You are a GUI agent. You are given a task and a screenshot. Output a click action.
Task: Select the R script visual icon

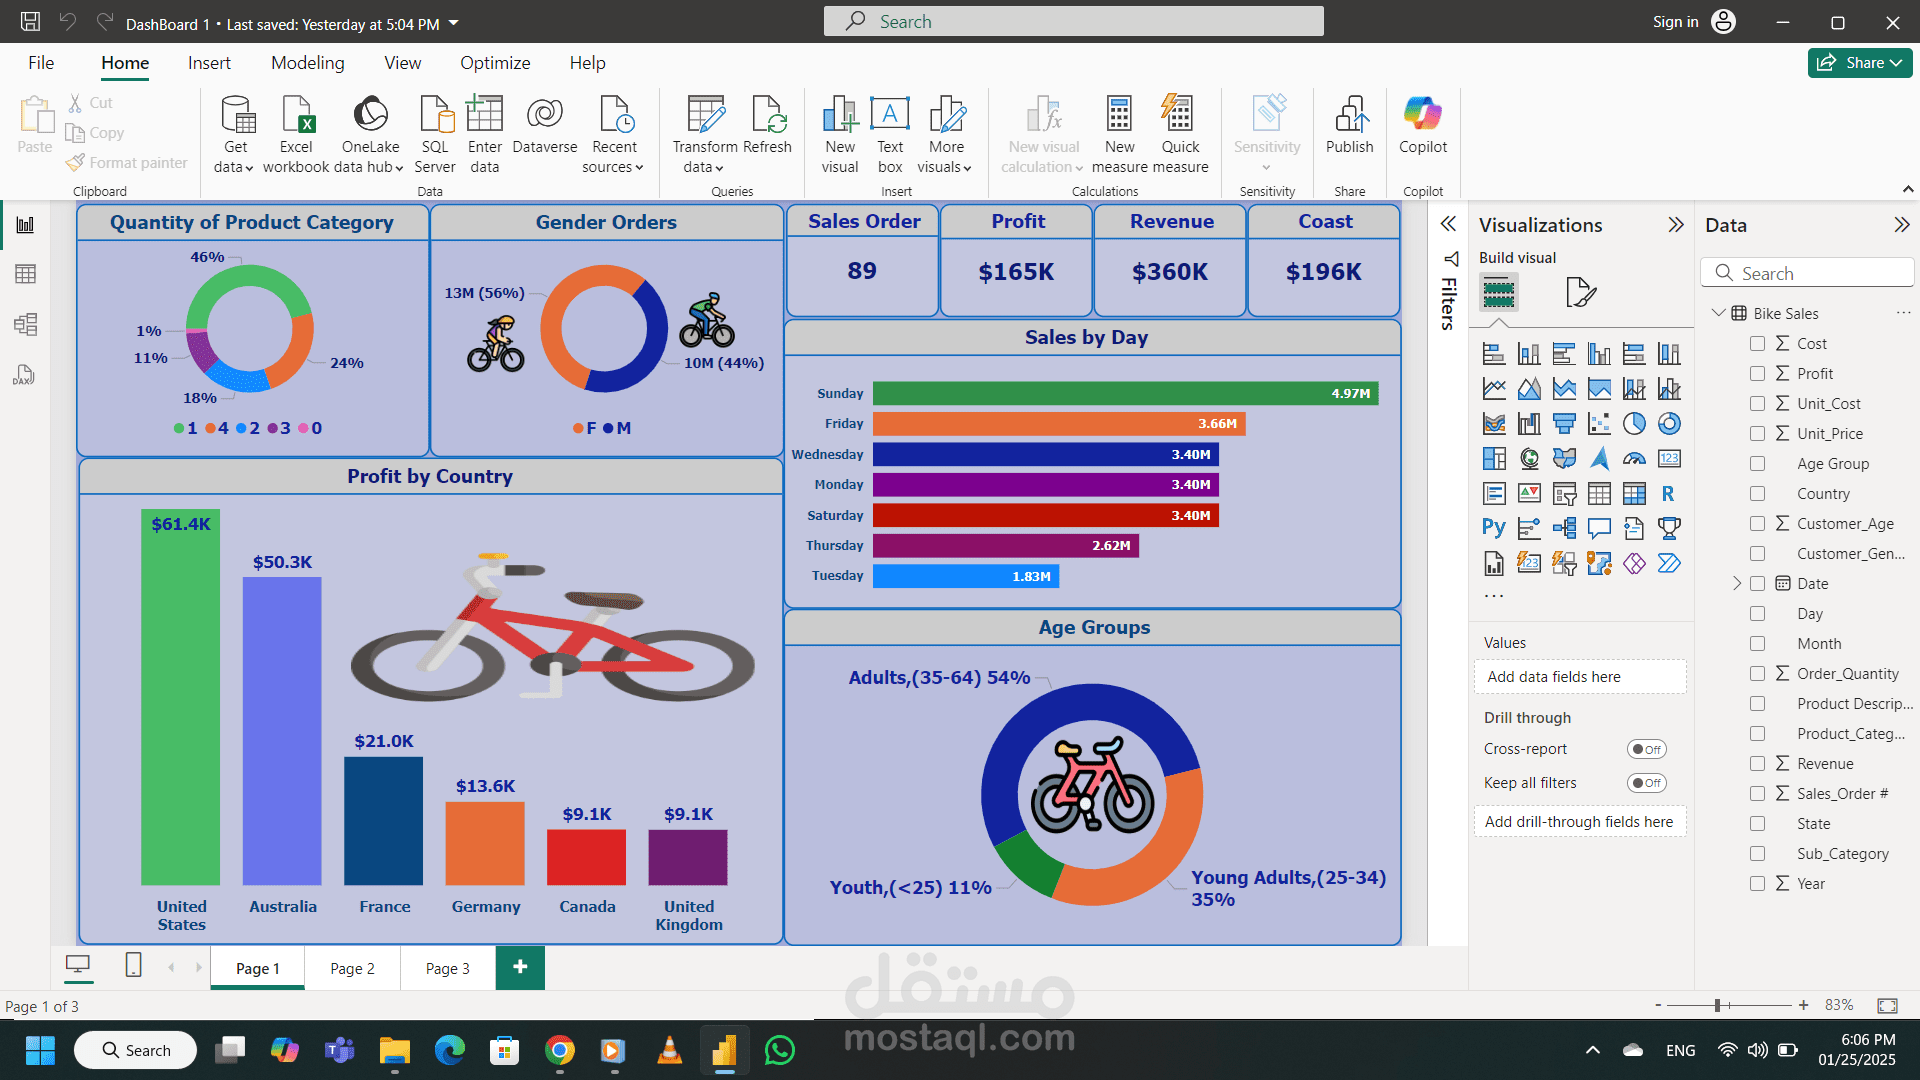1668,493
